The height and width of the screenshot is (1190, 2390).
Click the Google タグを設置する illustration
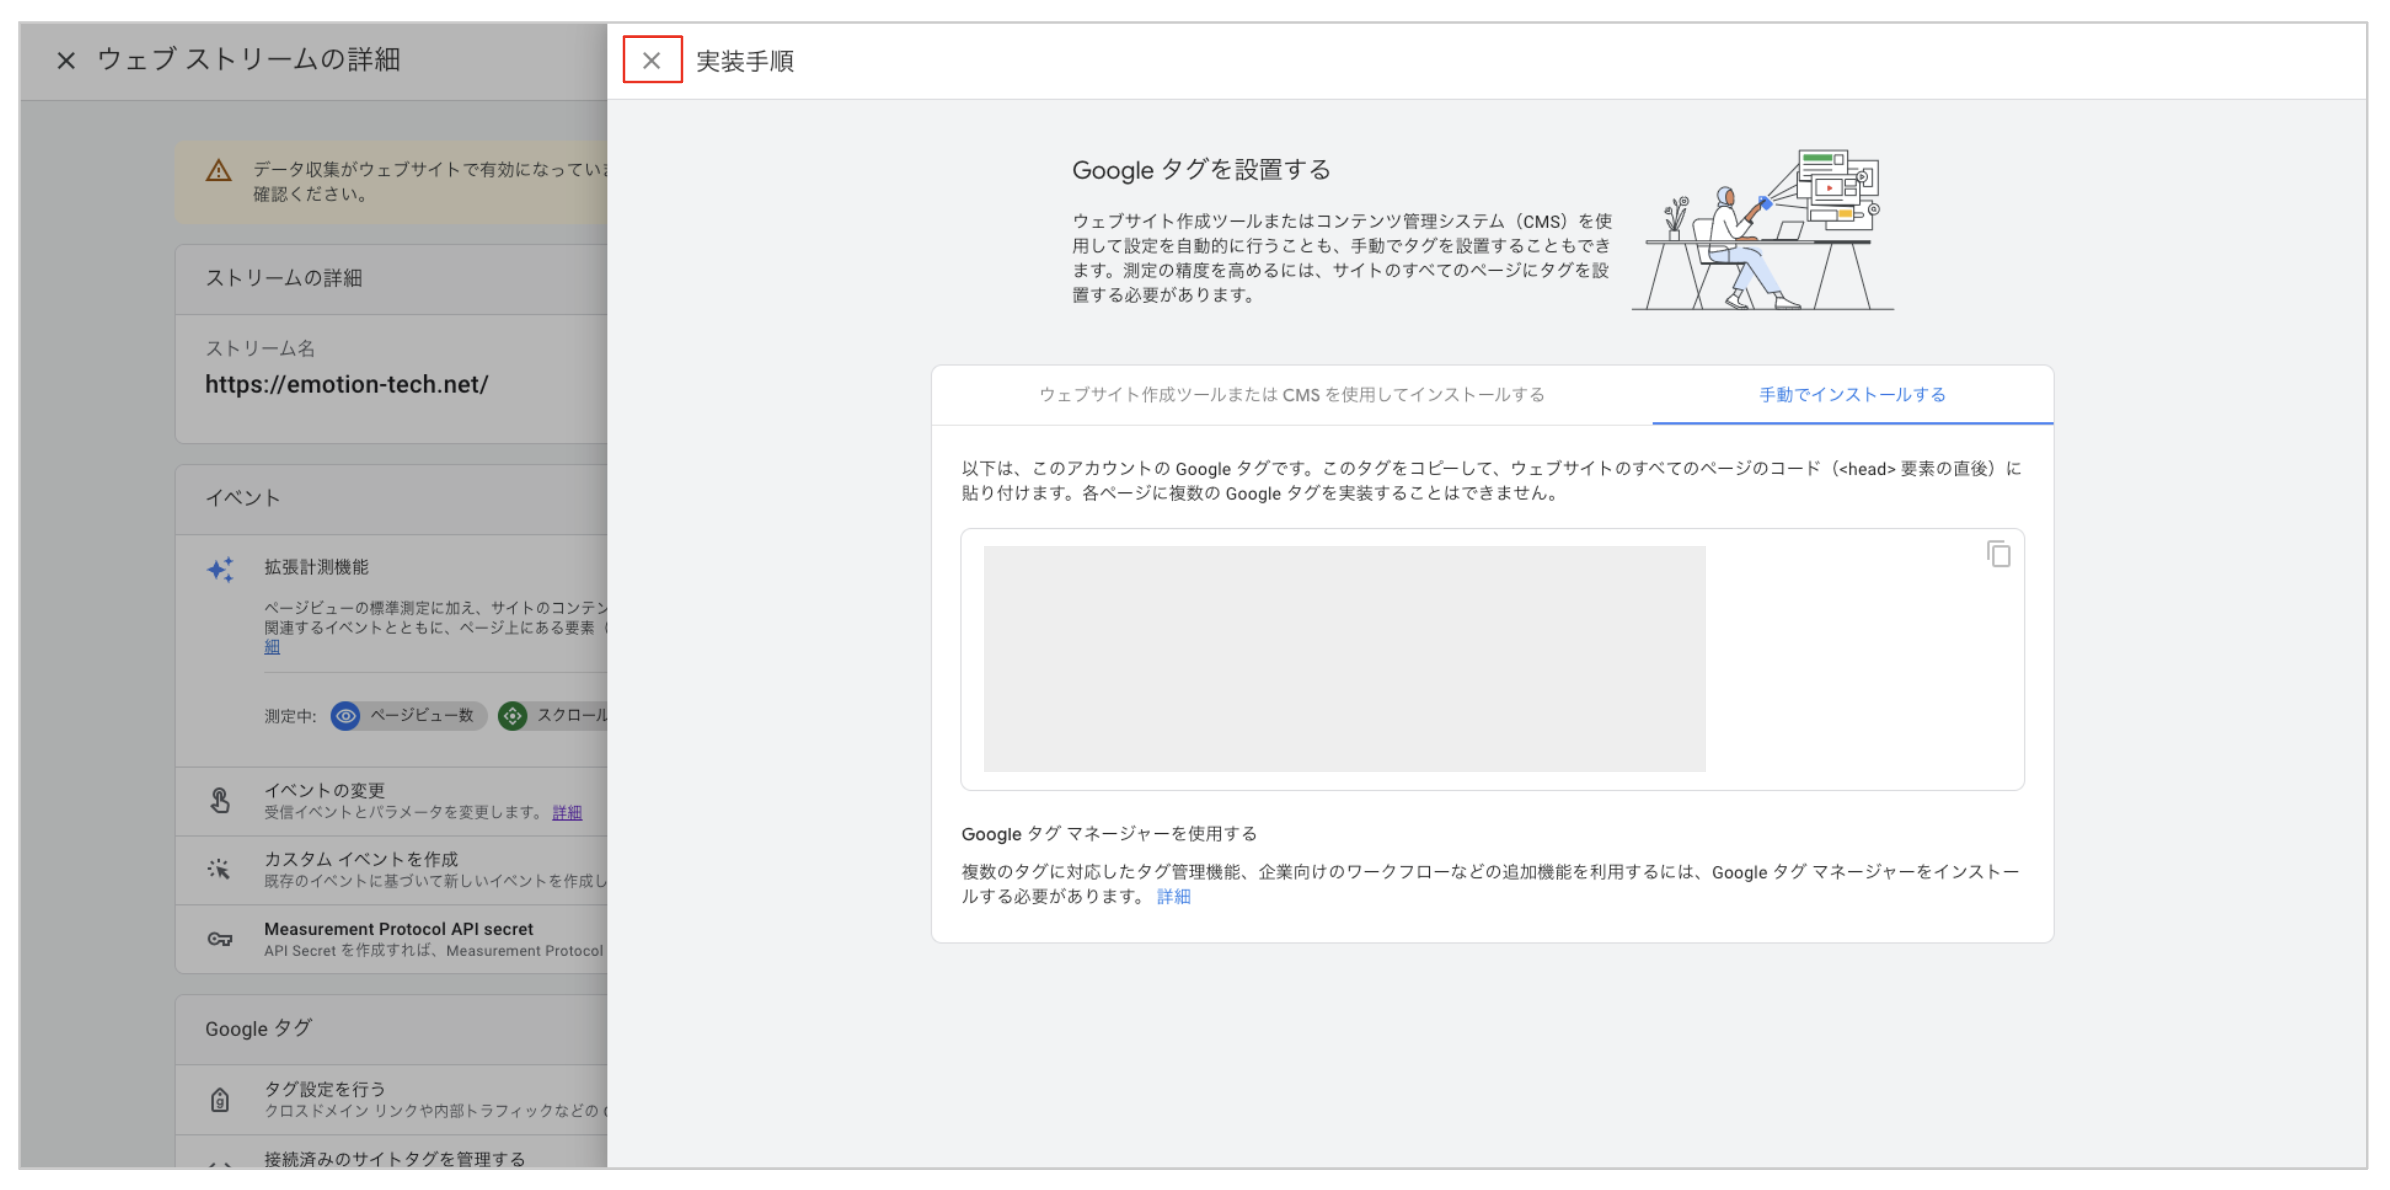(1764, 231)
